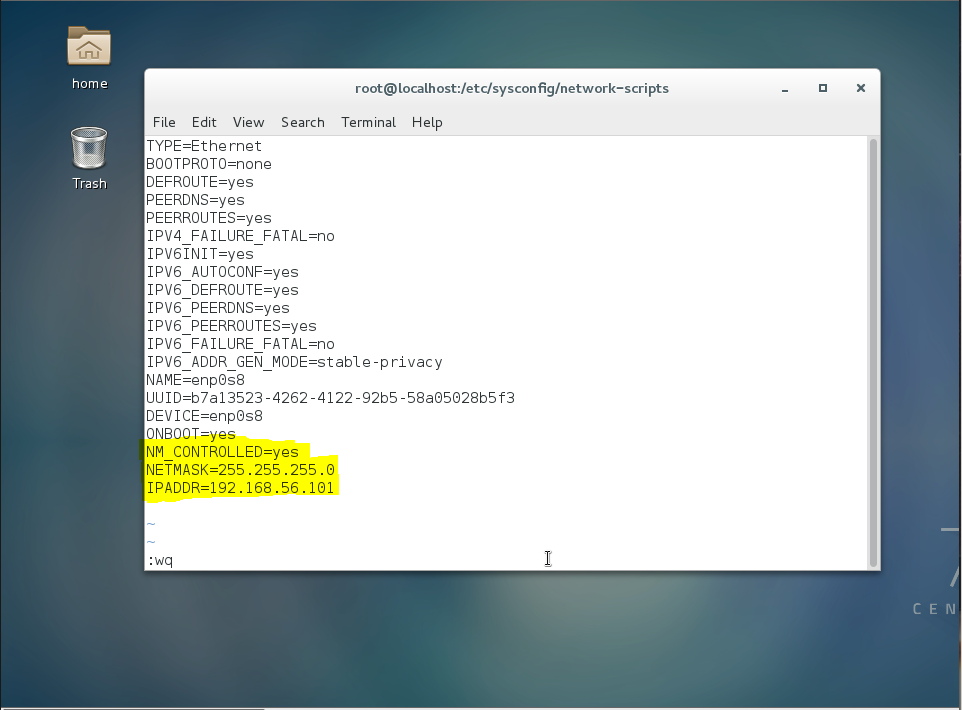Click the :wq command line

160,560
